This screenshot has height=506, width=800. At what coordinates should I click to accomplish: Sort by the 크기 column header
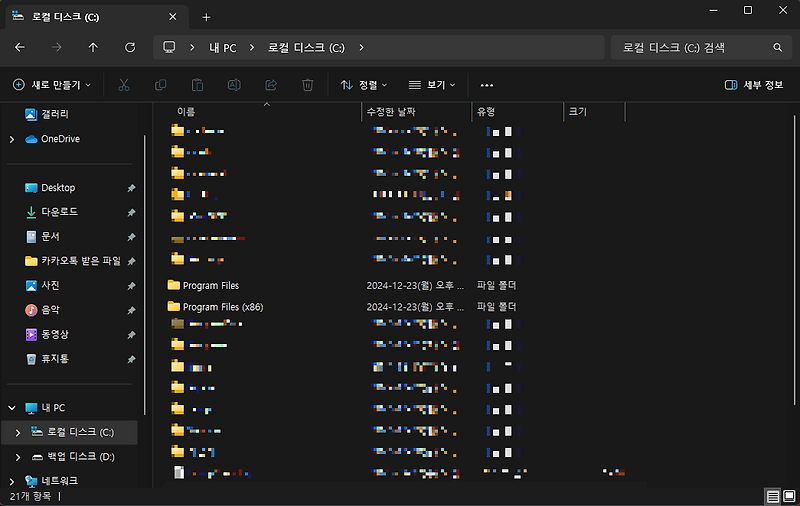tap(578, 112)
